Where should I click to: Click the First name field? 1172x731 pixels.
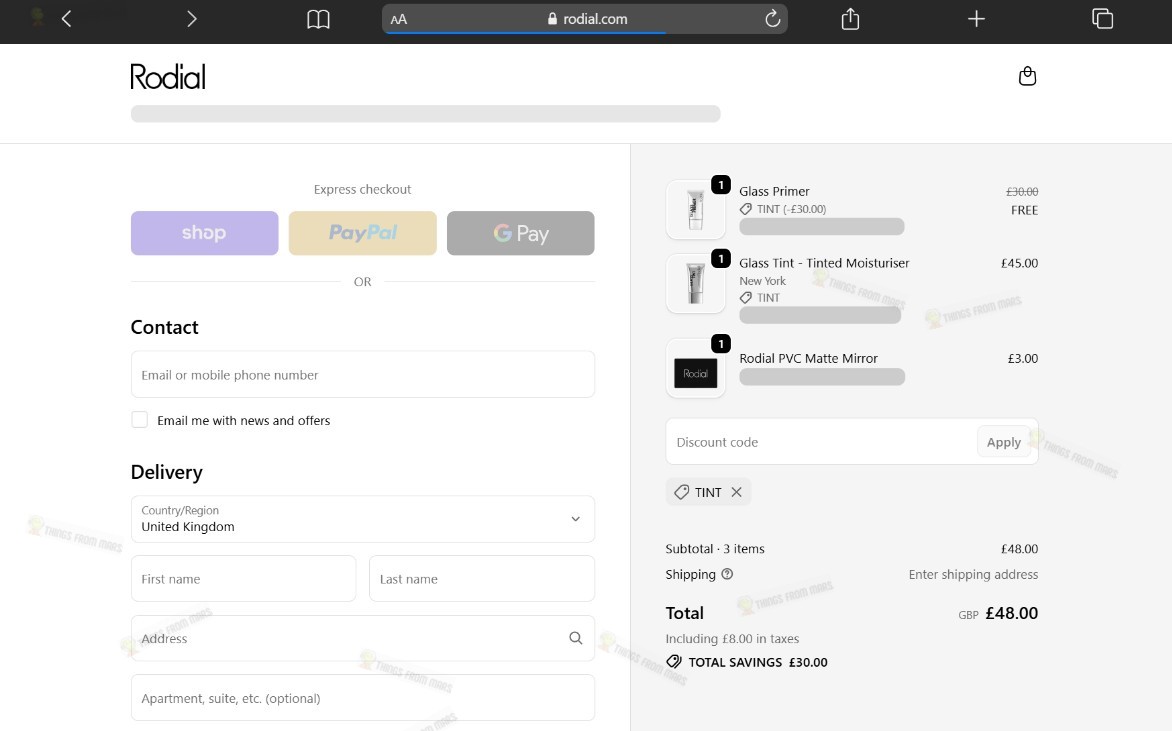pos(244,579)
